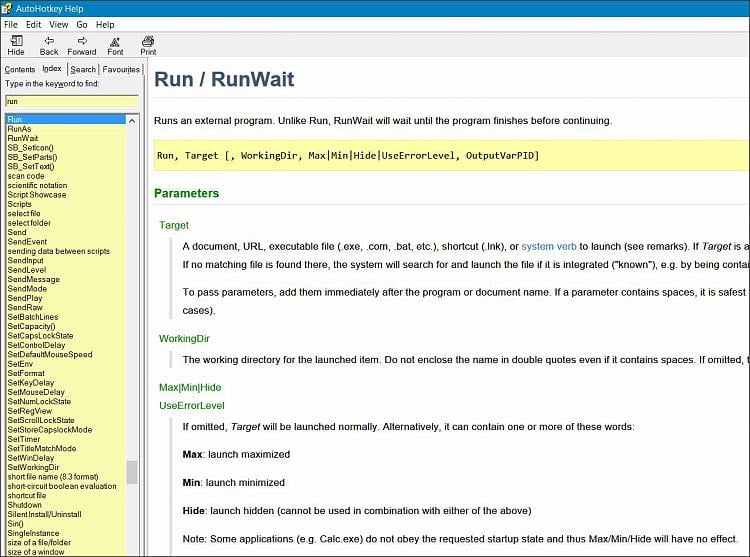Select 'SB_SetText()' index entry
Viewport: 750px width, 557px height.
click(x=31, y=166)
